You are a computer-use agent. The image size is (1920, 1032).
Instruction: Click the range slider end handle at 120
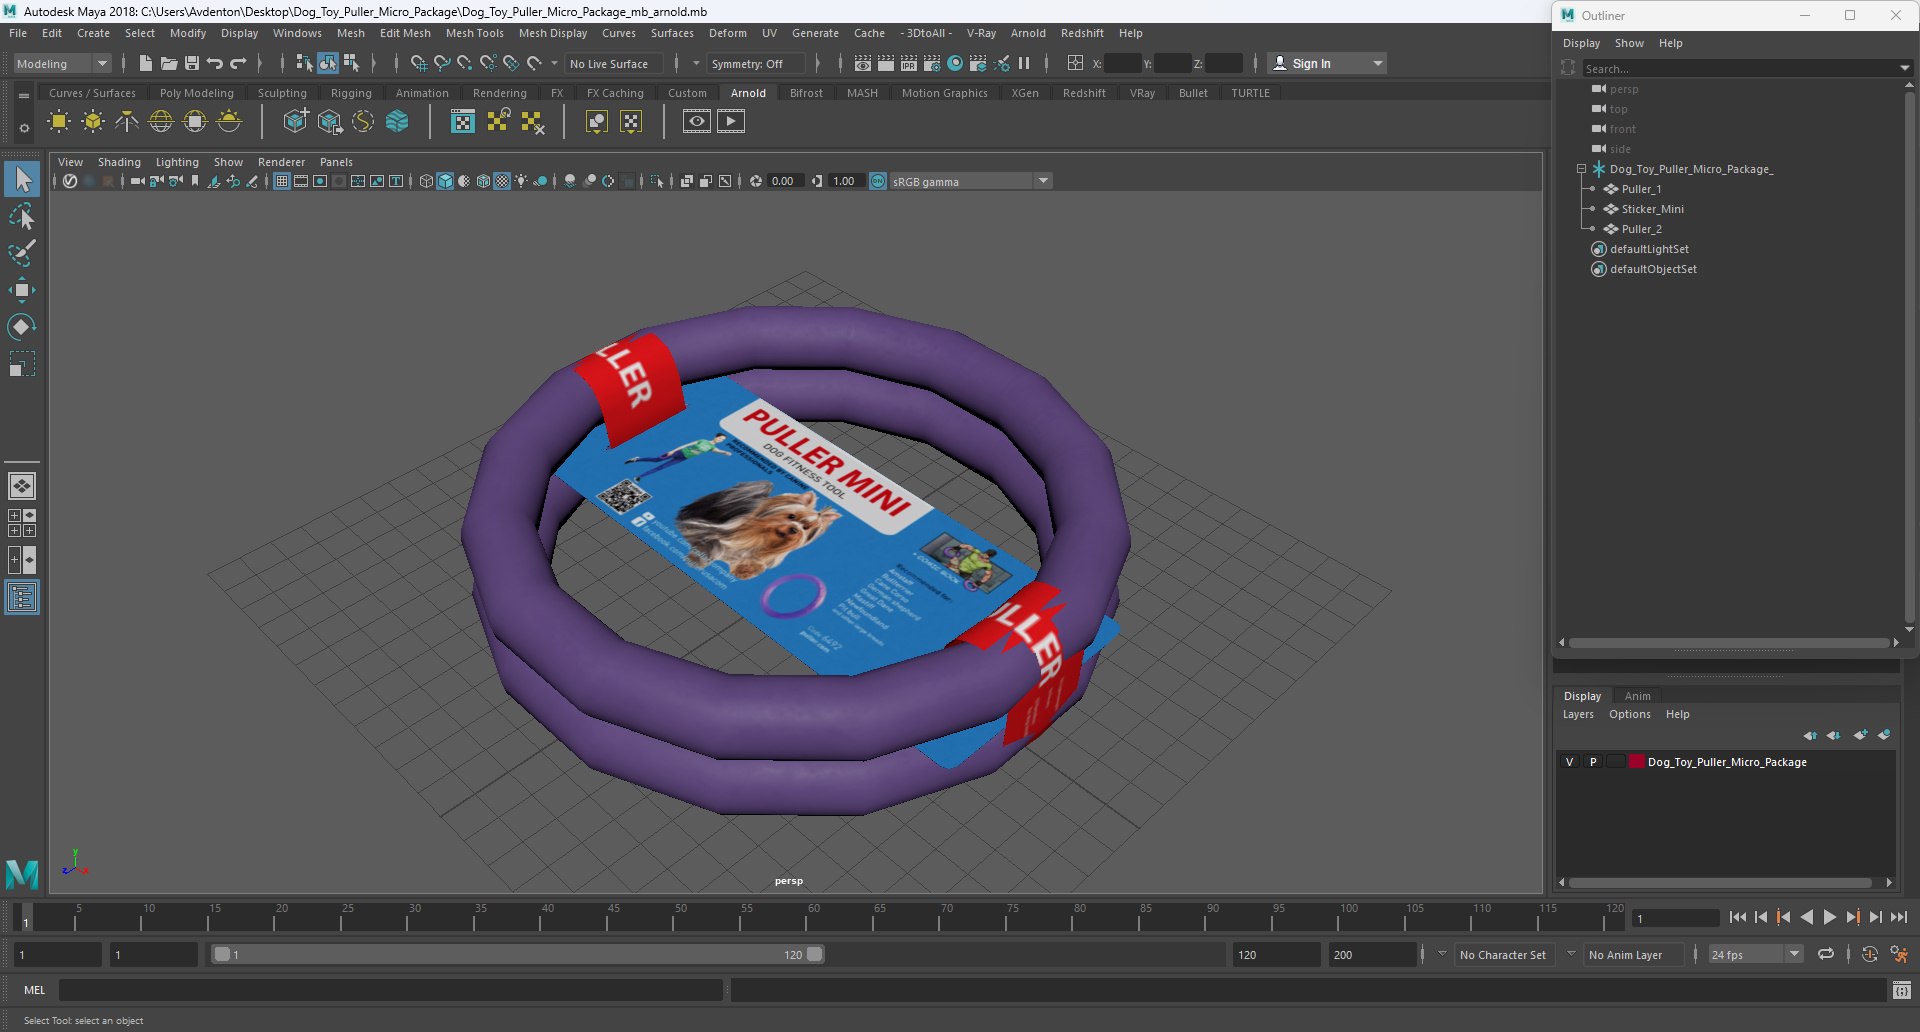(x=815, y=954)
